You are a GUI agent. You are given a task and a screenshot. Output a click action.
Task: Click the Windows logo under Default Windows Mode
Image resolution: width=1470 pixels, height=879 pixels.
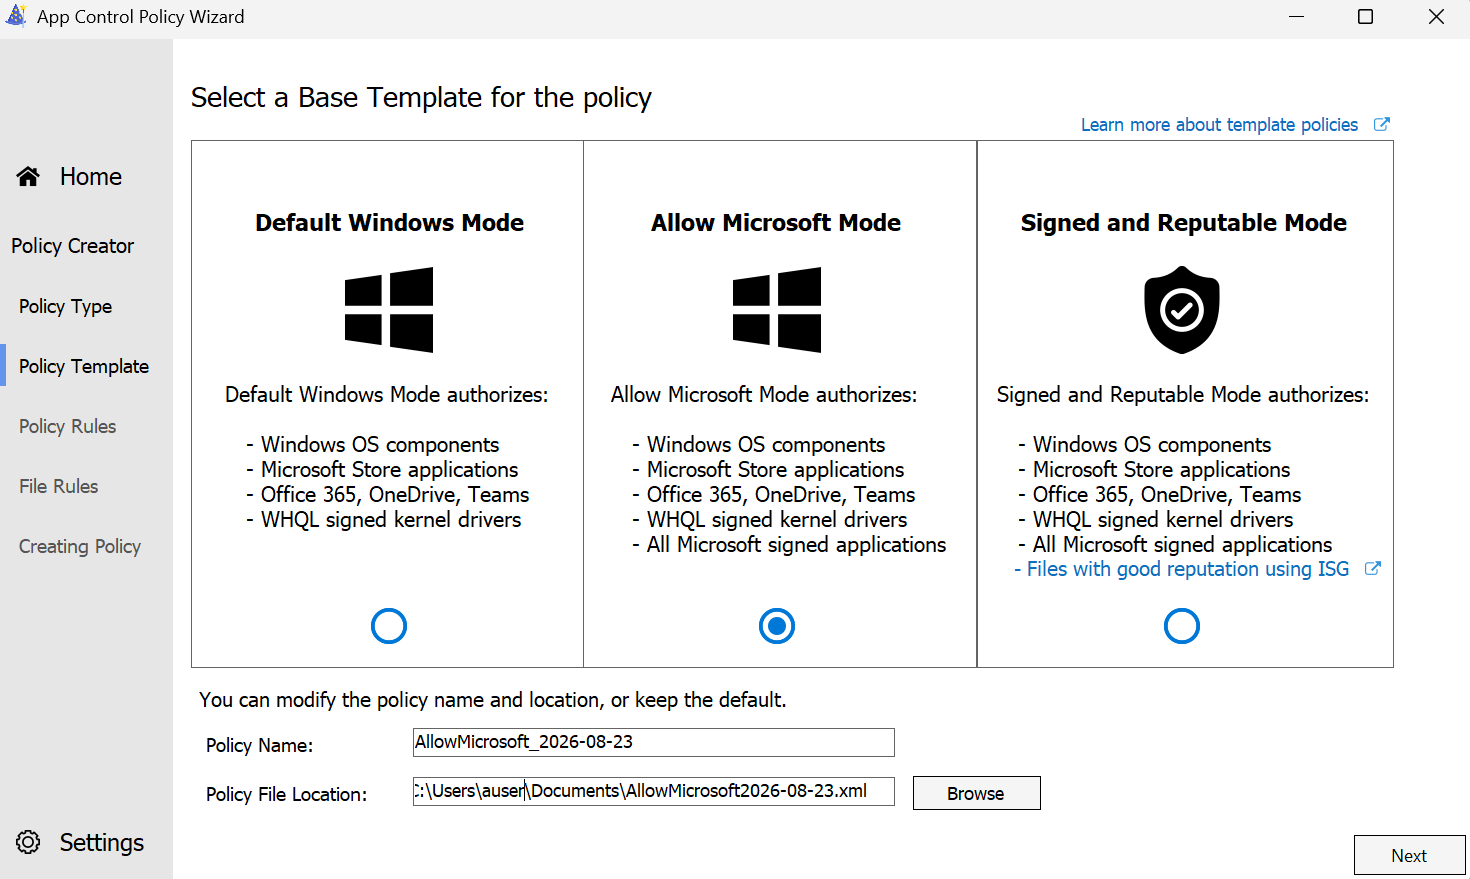click(389, 310)
